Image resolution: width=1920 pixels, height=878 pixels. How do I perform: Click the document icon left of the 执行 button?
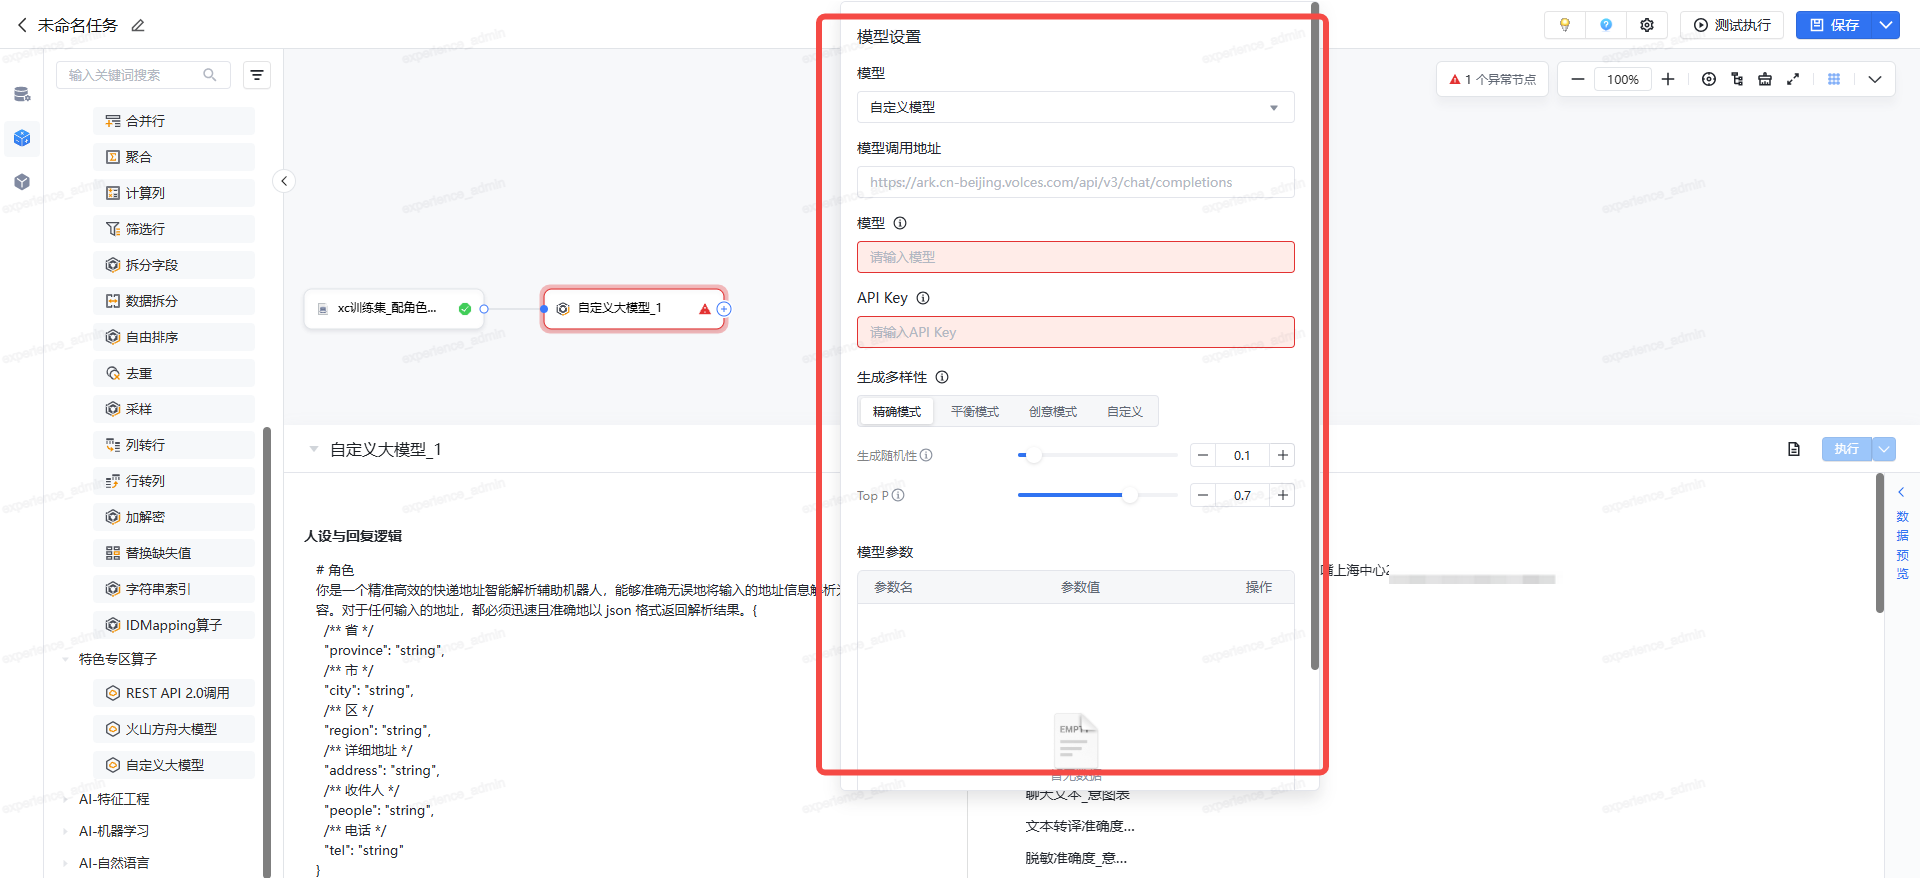click(1794, 449)
